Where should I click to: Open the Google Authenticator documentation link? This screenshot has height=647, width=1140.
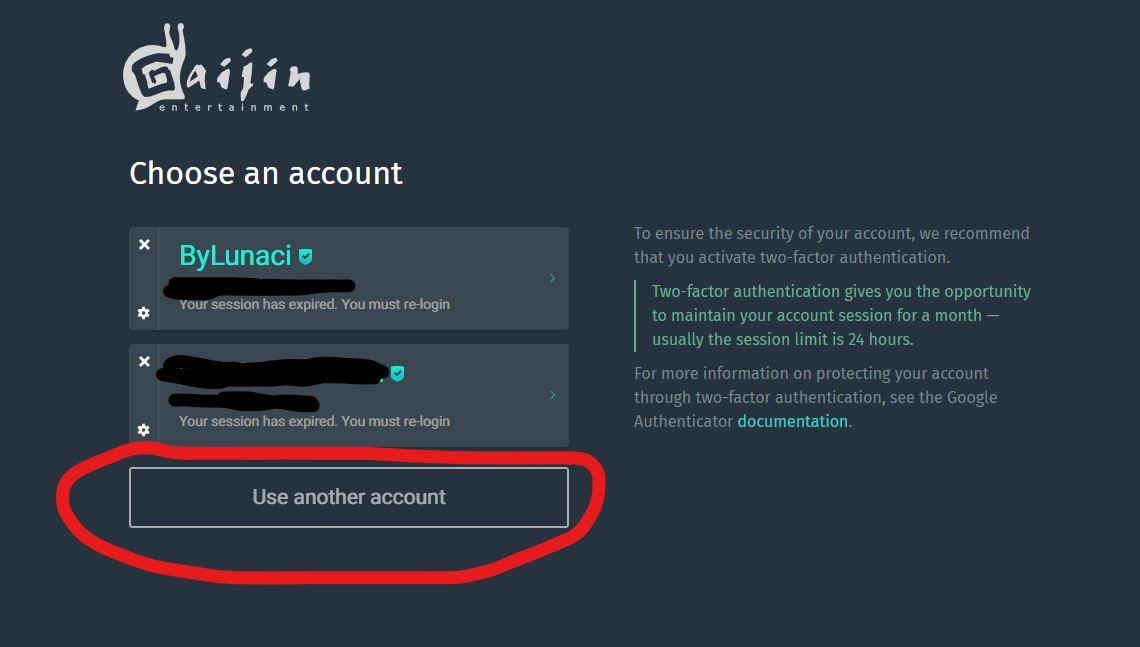[792, 421]
